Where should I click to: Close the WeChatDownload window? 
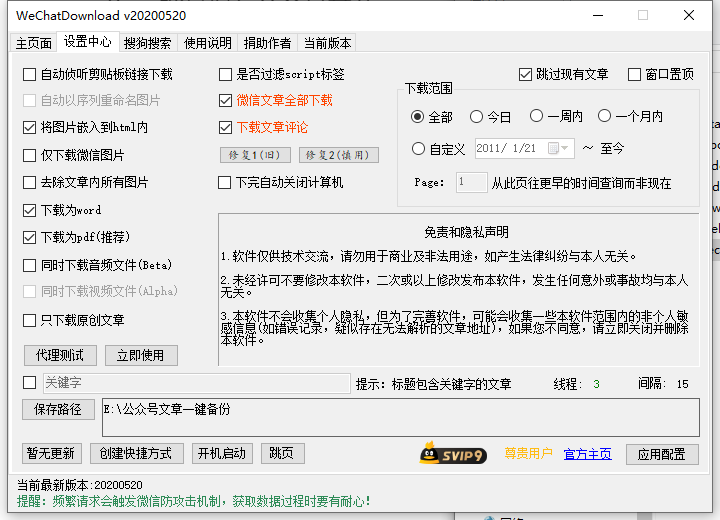click(689, 15)
